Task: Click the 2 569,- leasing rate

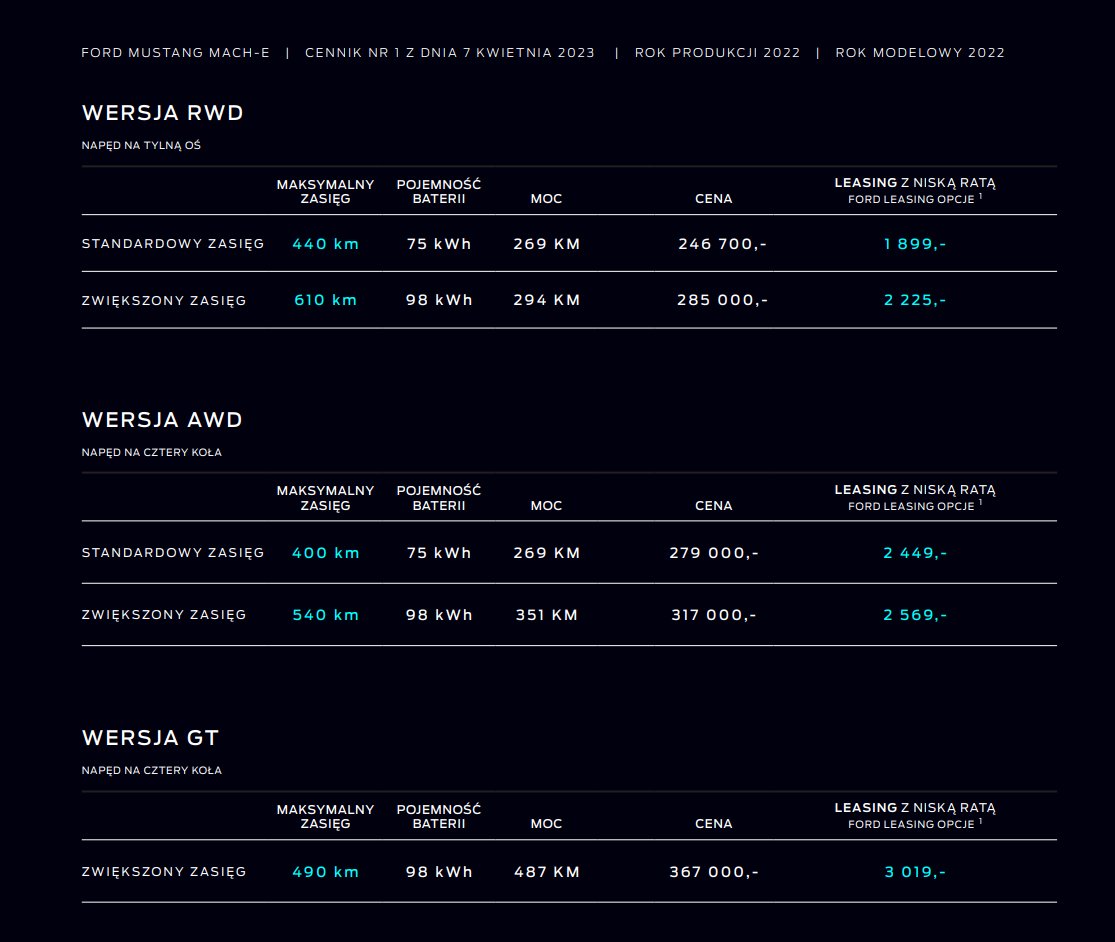Action: (914, 615)
